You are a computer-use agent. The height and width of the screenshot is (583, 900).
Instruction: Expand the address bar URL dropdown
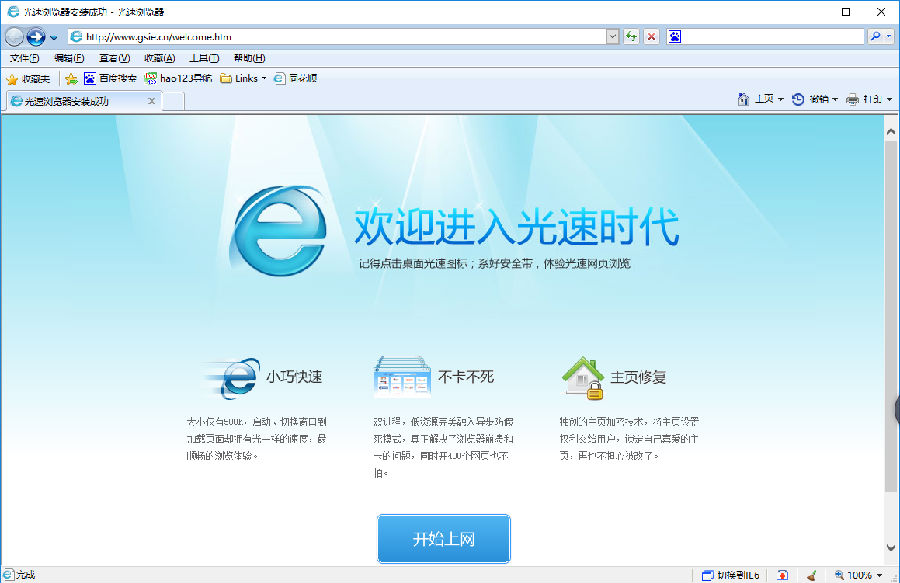613,37
